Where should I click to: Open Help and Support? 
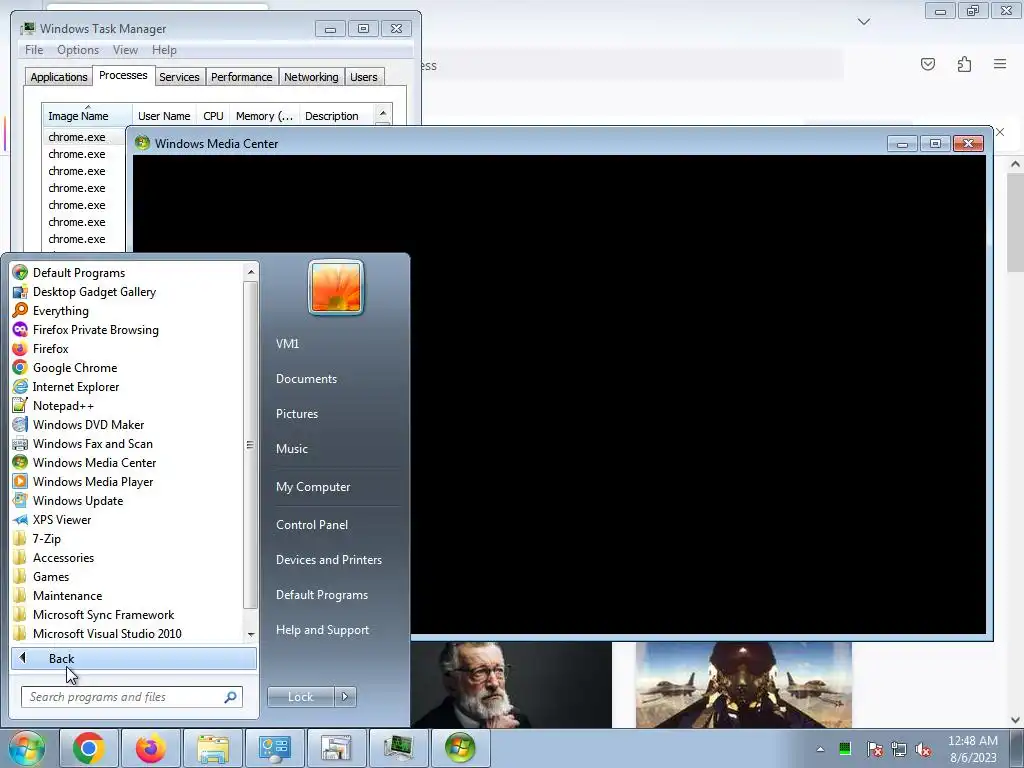tap(322, 630)
